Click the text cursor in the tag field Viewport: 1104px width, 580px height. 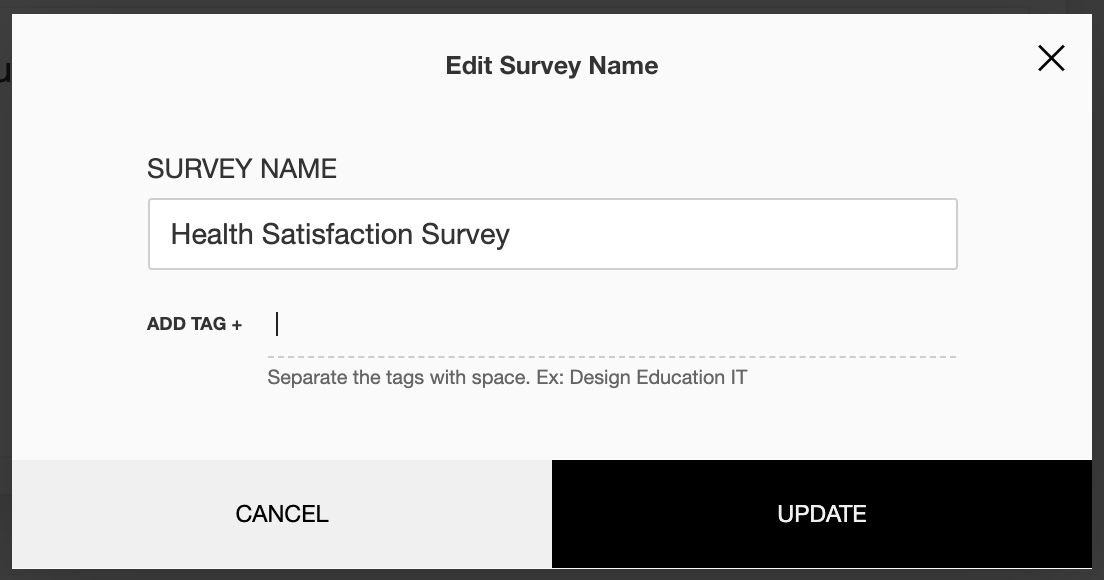click(277, 324)
